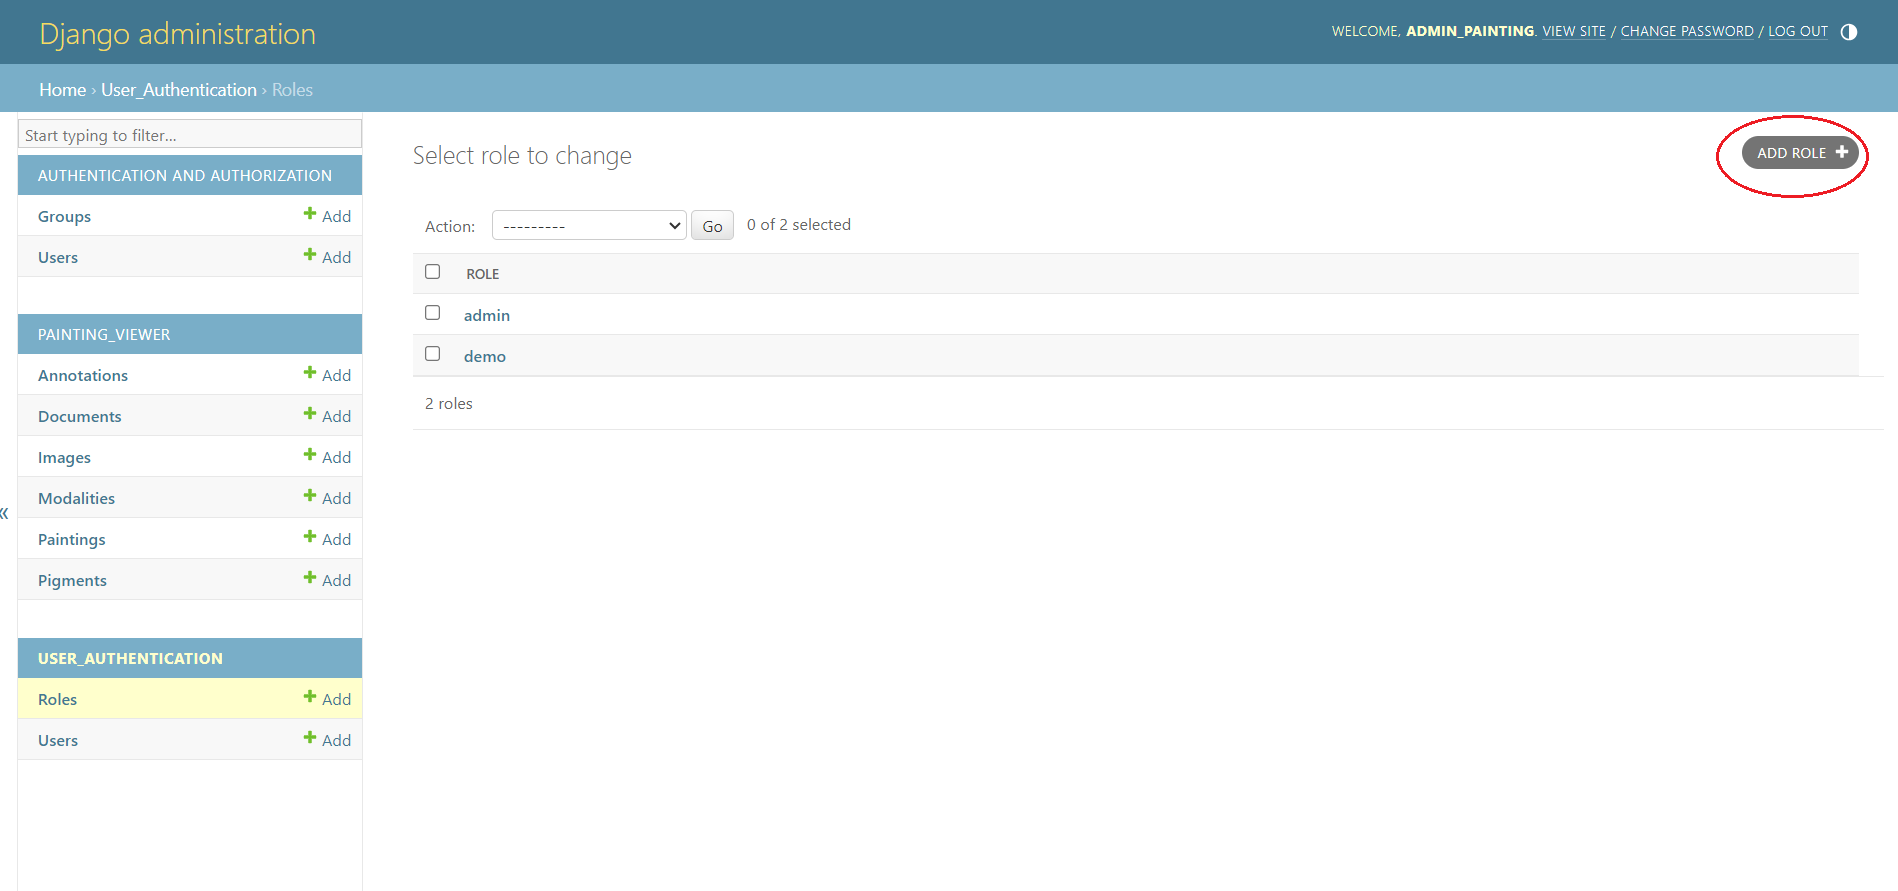
Task: Click the plus Add icon beside Annotations
Action: (310, 374)
